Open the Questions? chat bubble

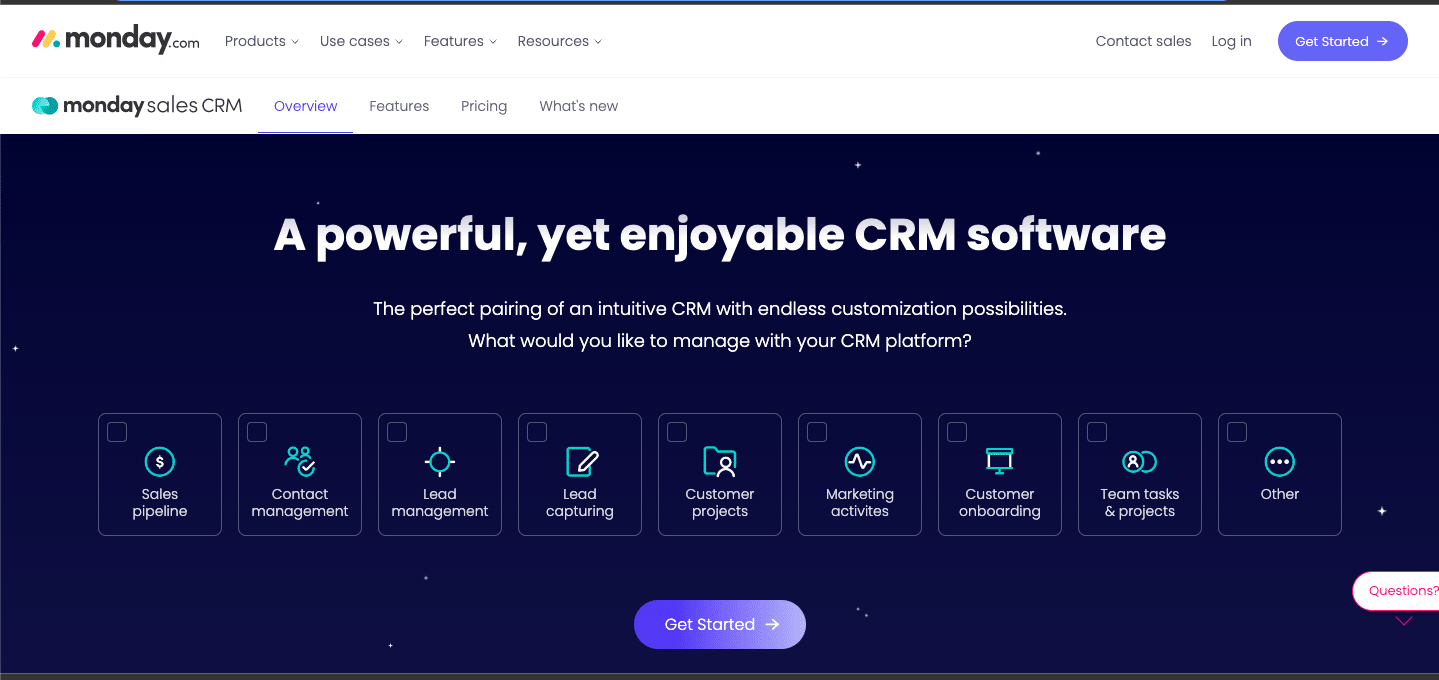point(1398,591)
